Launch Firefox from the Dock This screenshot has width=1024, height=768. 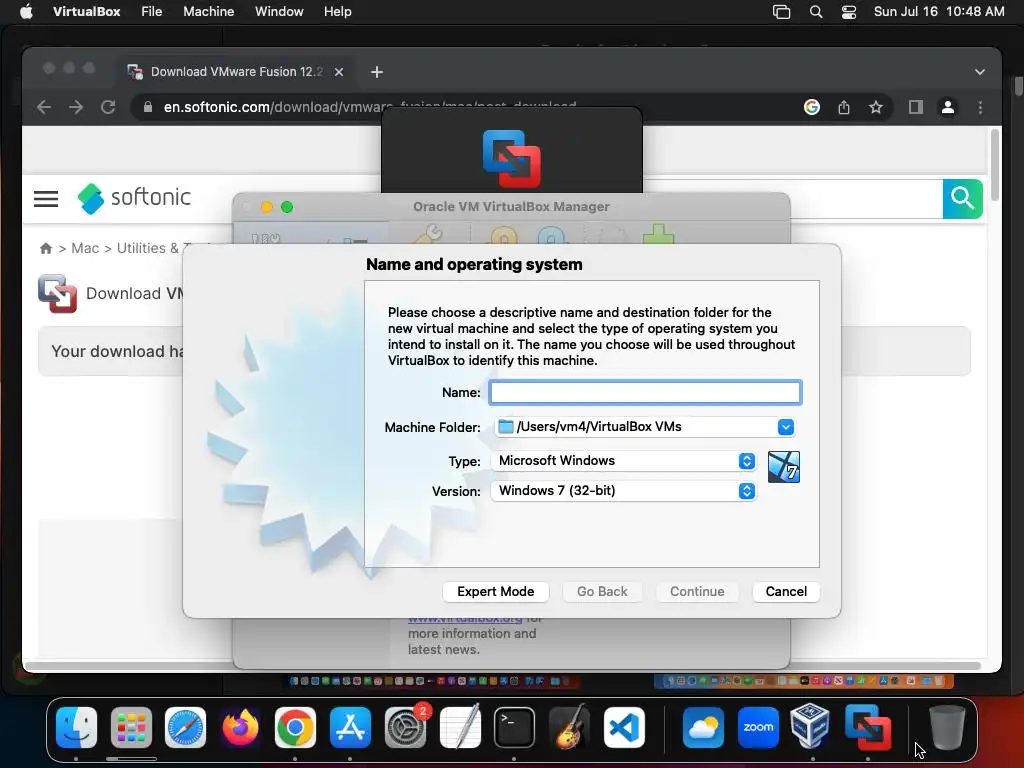tap(240, 727)
